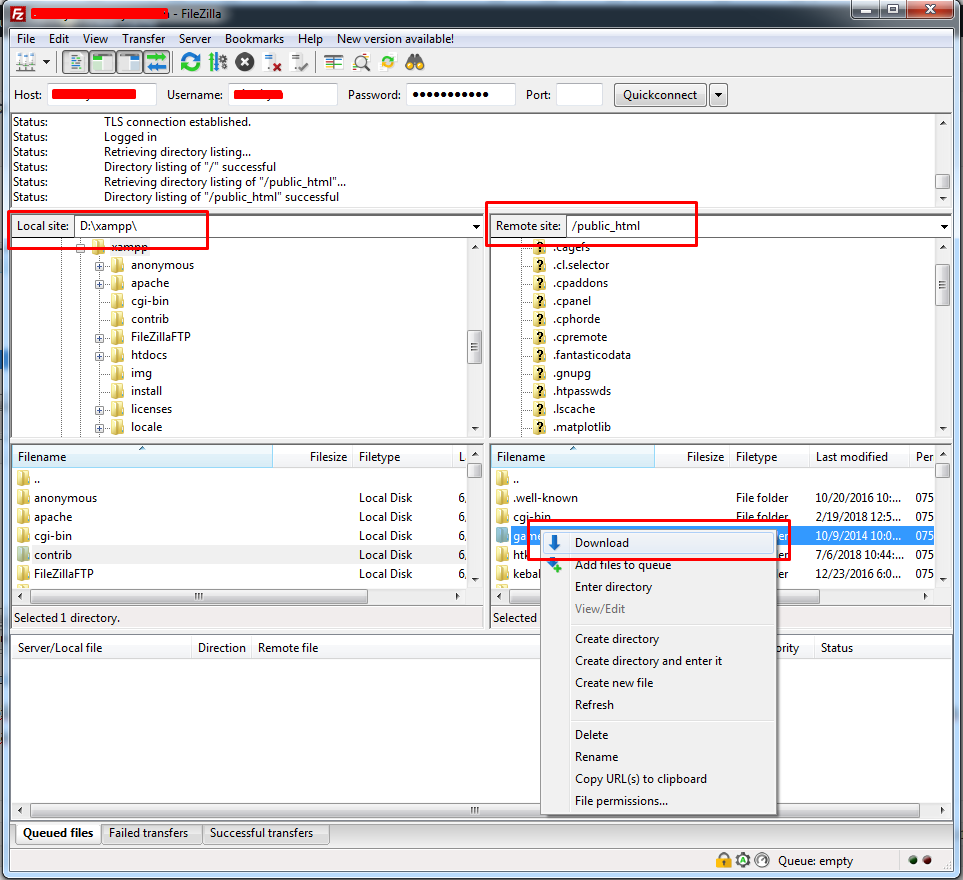
Task: Click the local file list horizontal scrollbar
Action: point(199,596)
